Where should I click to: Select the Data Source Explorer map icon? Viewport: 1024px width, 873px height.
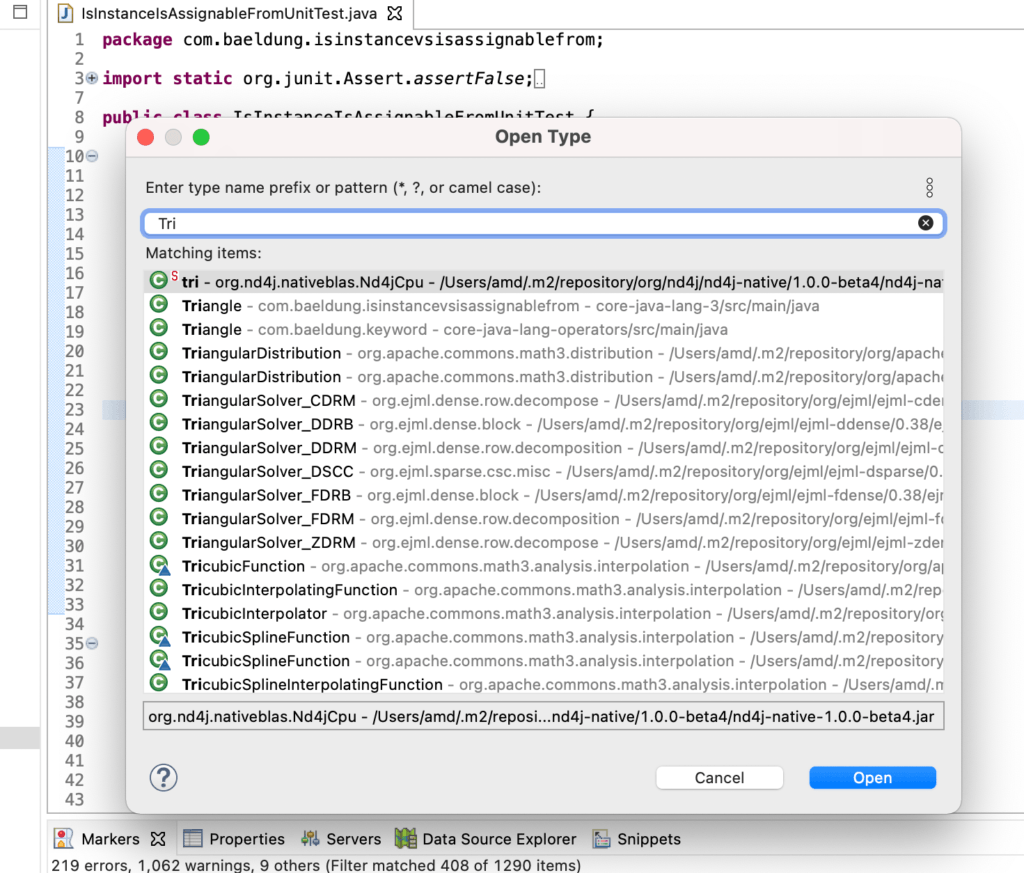[403, 839]
